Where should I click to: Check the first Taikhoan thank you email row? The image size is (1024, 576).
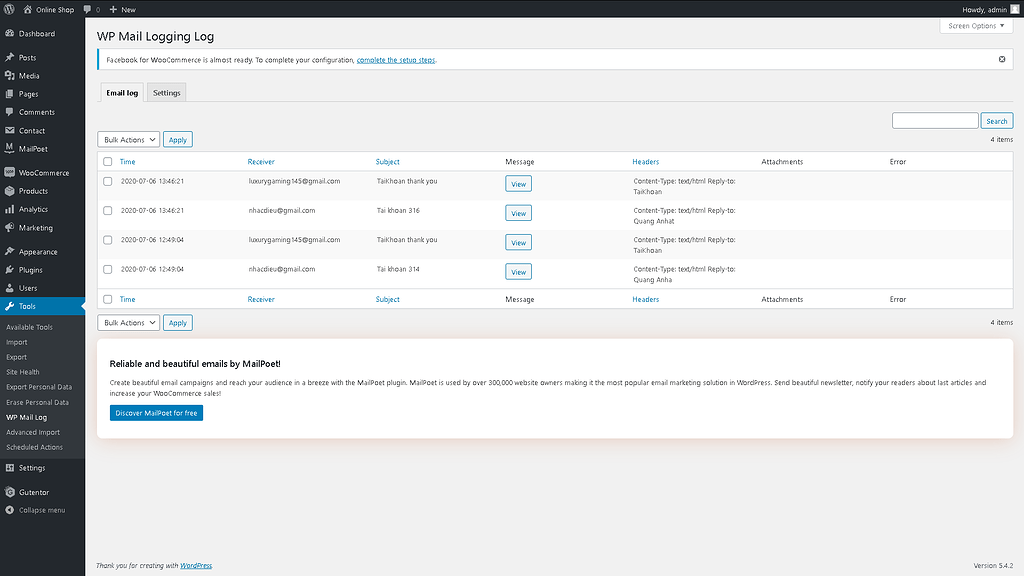(x=108, y=183)
